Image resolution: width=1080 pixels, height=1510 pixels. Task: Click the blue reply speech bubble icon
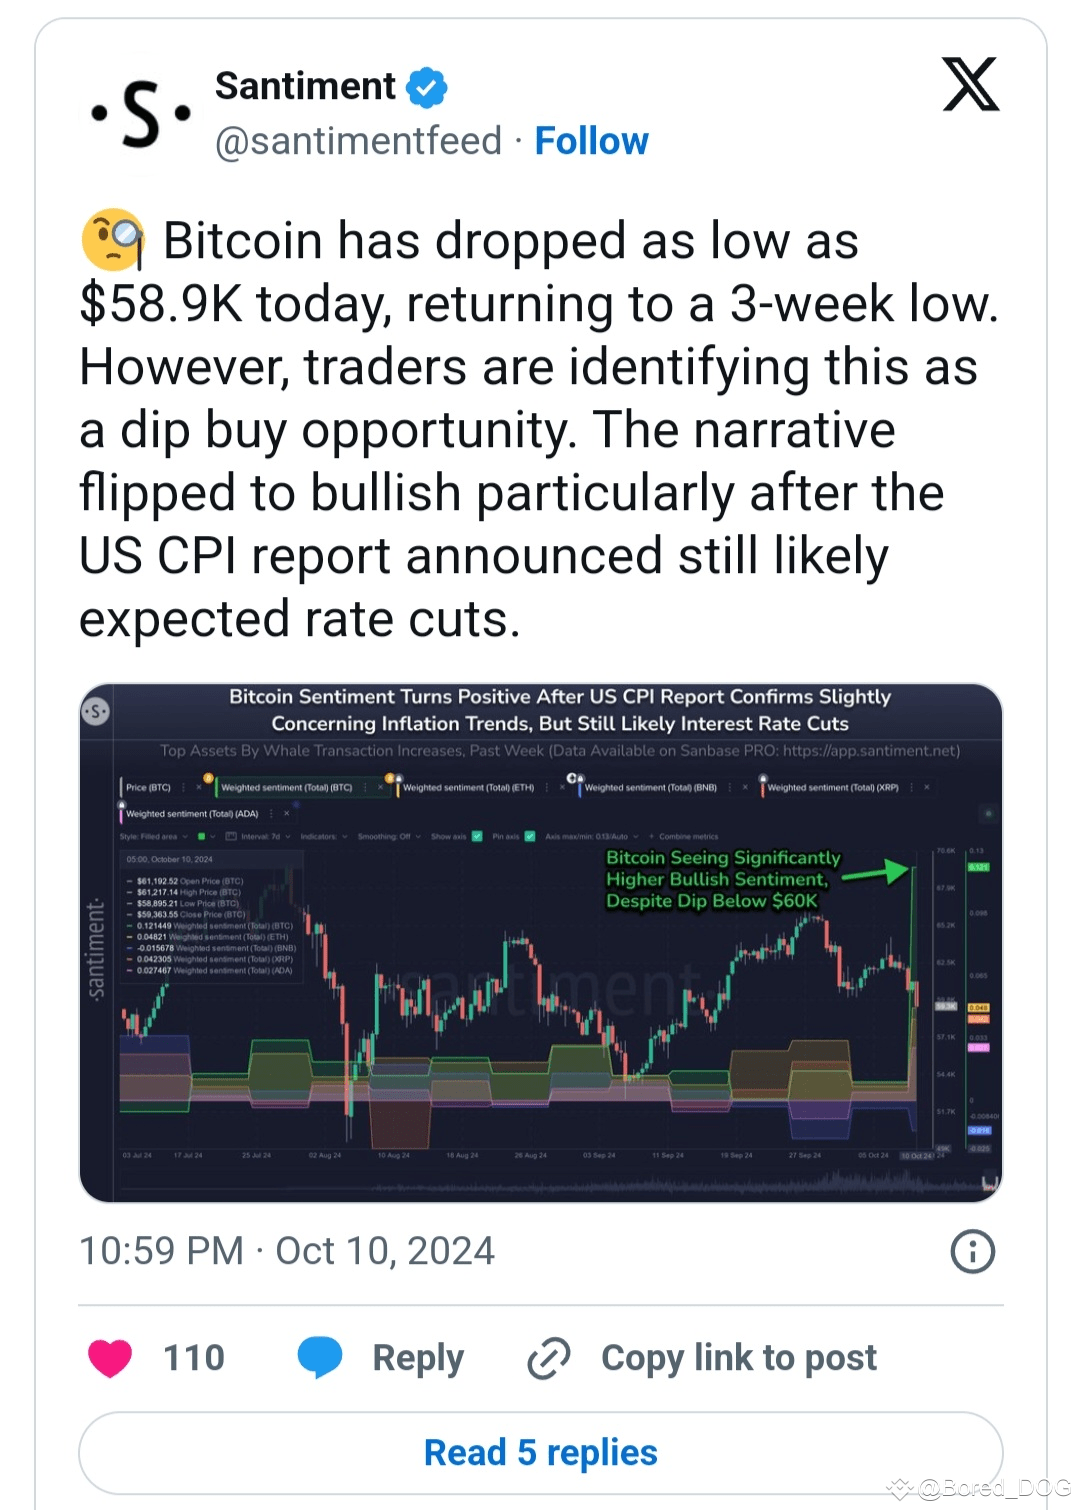point(320,1358)
